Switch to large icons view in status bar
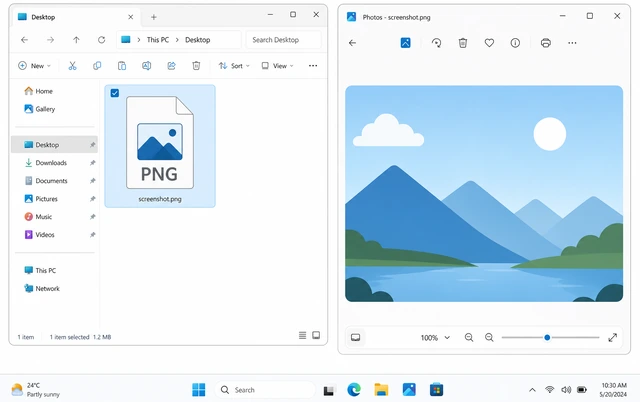The width and height of the screenshot is (640, 402). pos(316,335)
